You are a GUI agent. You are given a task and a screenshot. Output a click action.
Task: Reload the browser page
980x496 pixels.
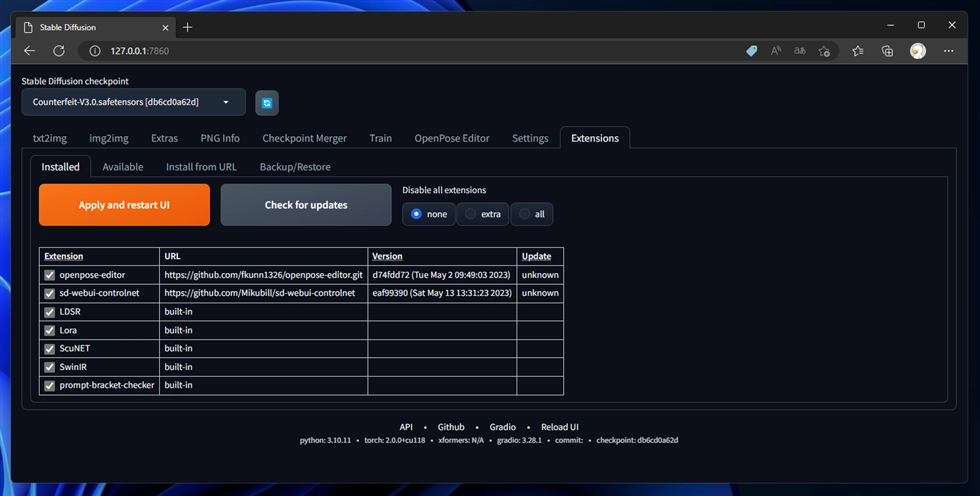click(59, 51)
